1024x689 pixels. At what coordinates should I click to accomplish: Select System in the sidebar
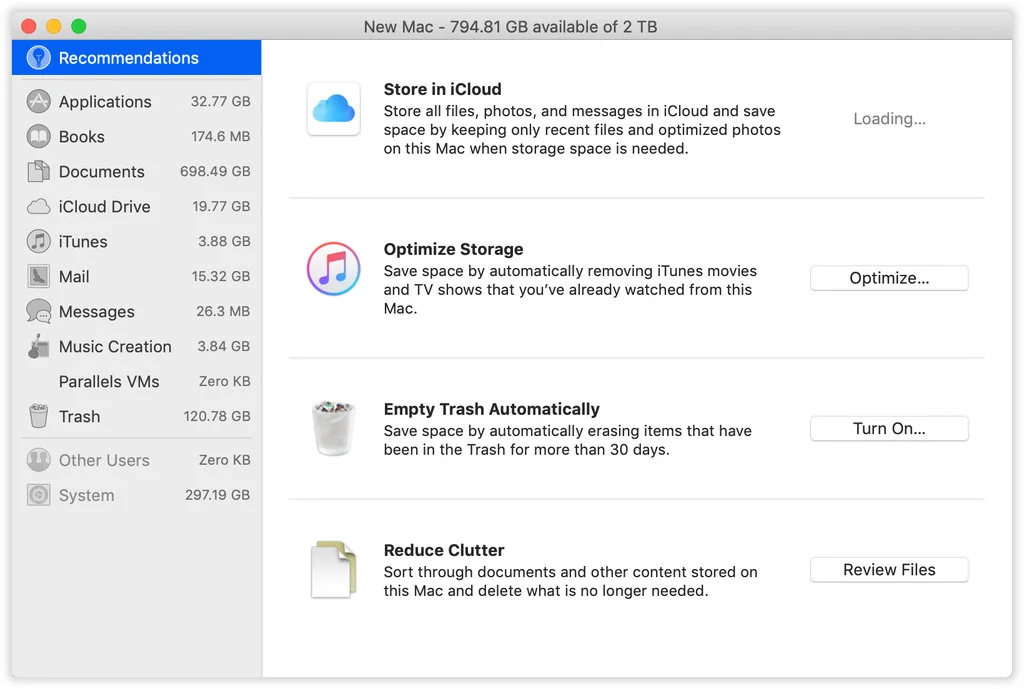pyautogui.click(x=136, y=495)
